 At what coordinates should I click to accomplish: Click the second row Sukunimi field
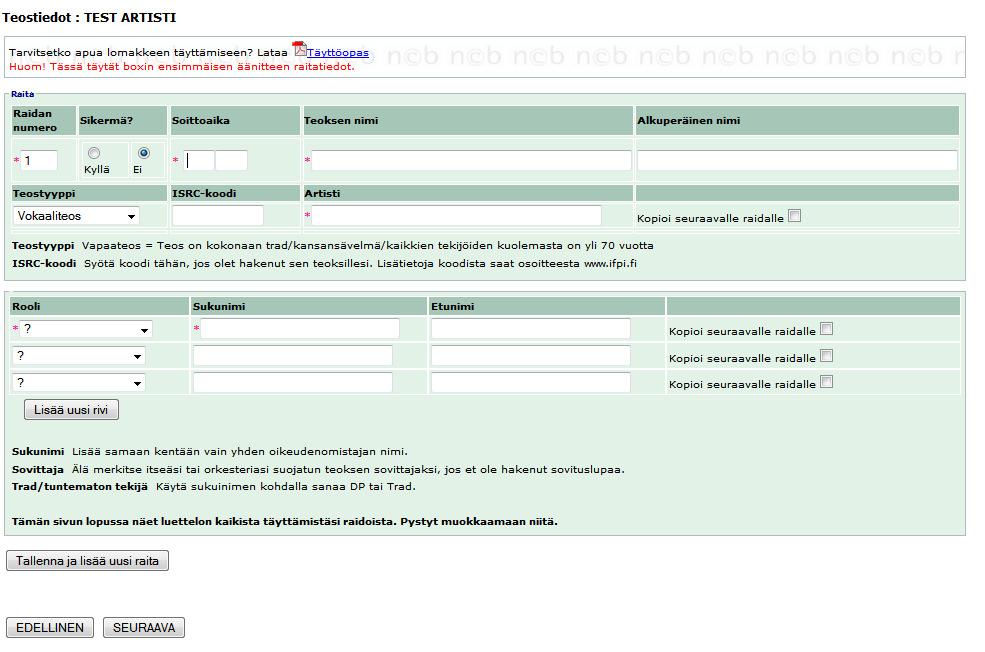pyautogui.click(x=293, y=356)
